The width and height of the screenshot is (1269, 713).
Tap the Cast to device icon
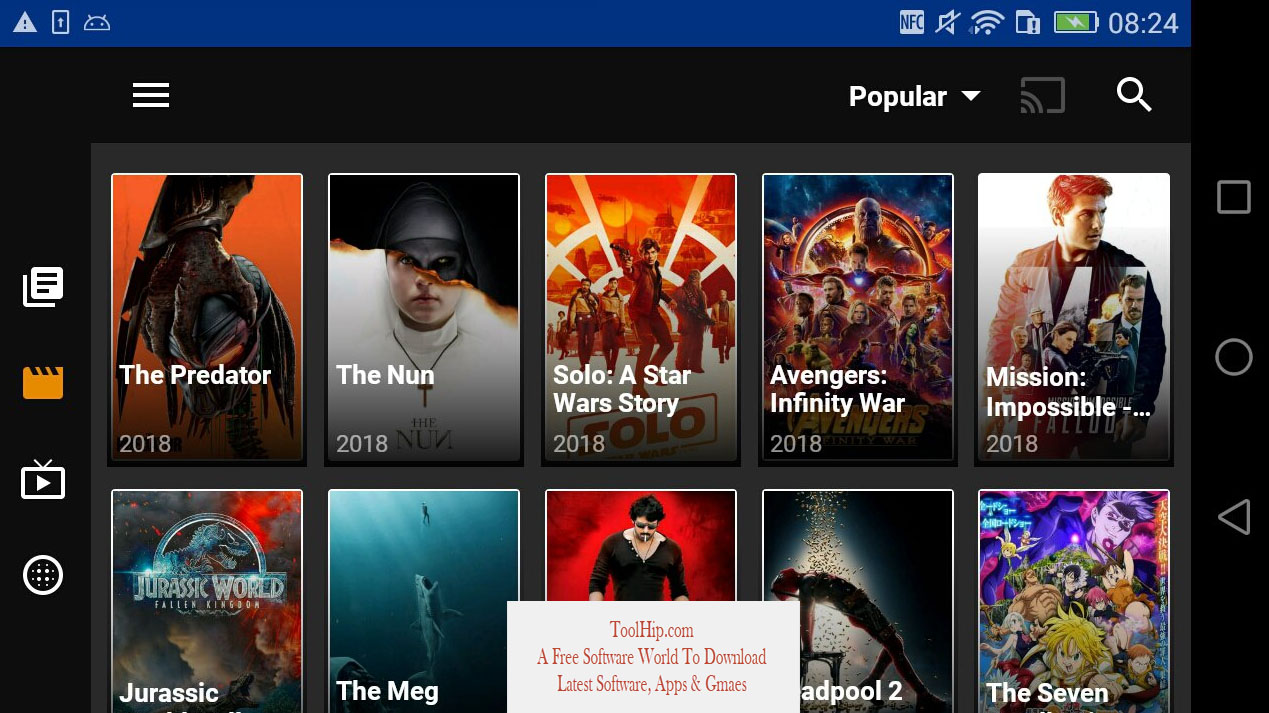[x=1042, y=96]
